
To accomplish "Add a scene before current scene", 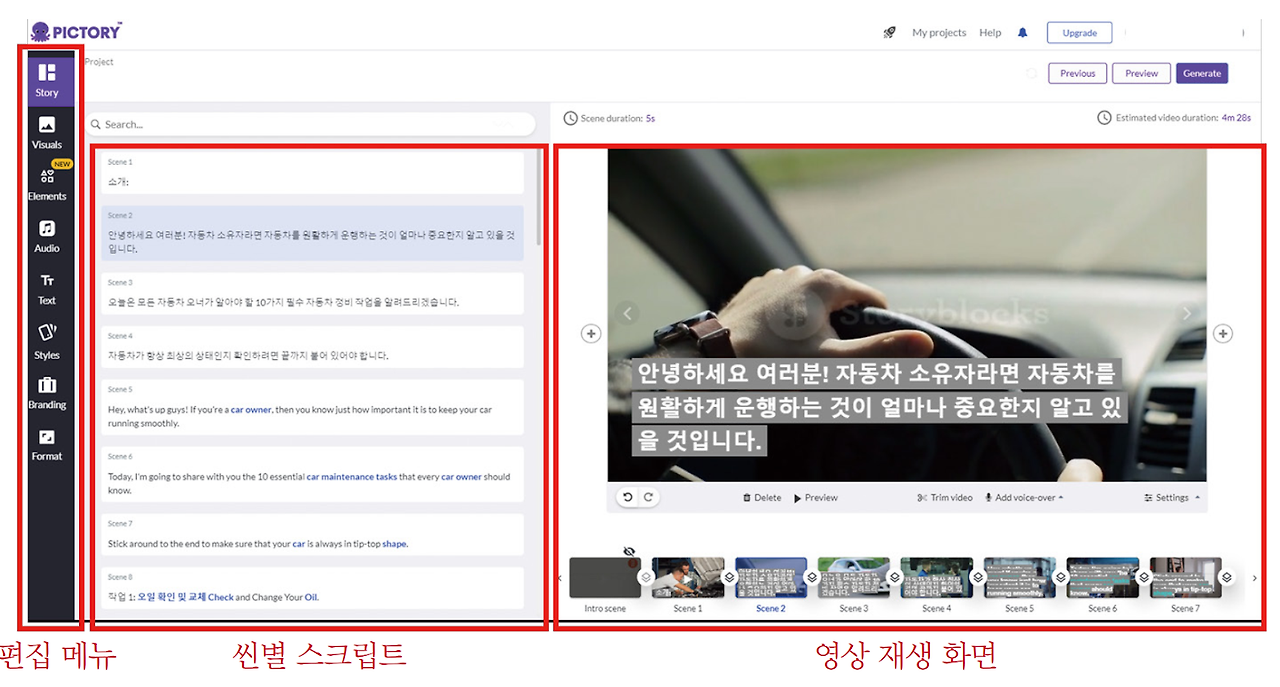I will pyautogui.click(x=591, y=334).
